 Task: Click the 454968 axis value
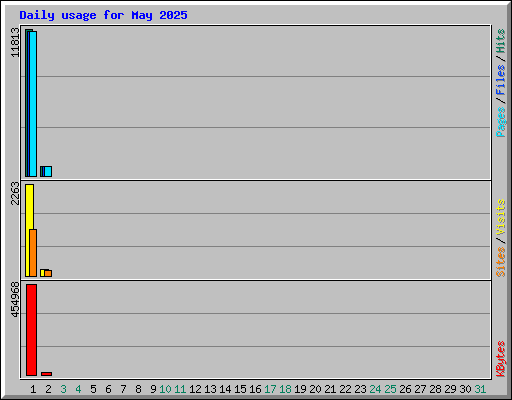15,299
